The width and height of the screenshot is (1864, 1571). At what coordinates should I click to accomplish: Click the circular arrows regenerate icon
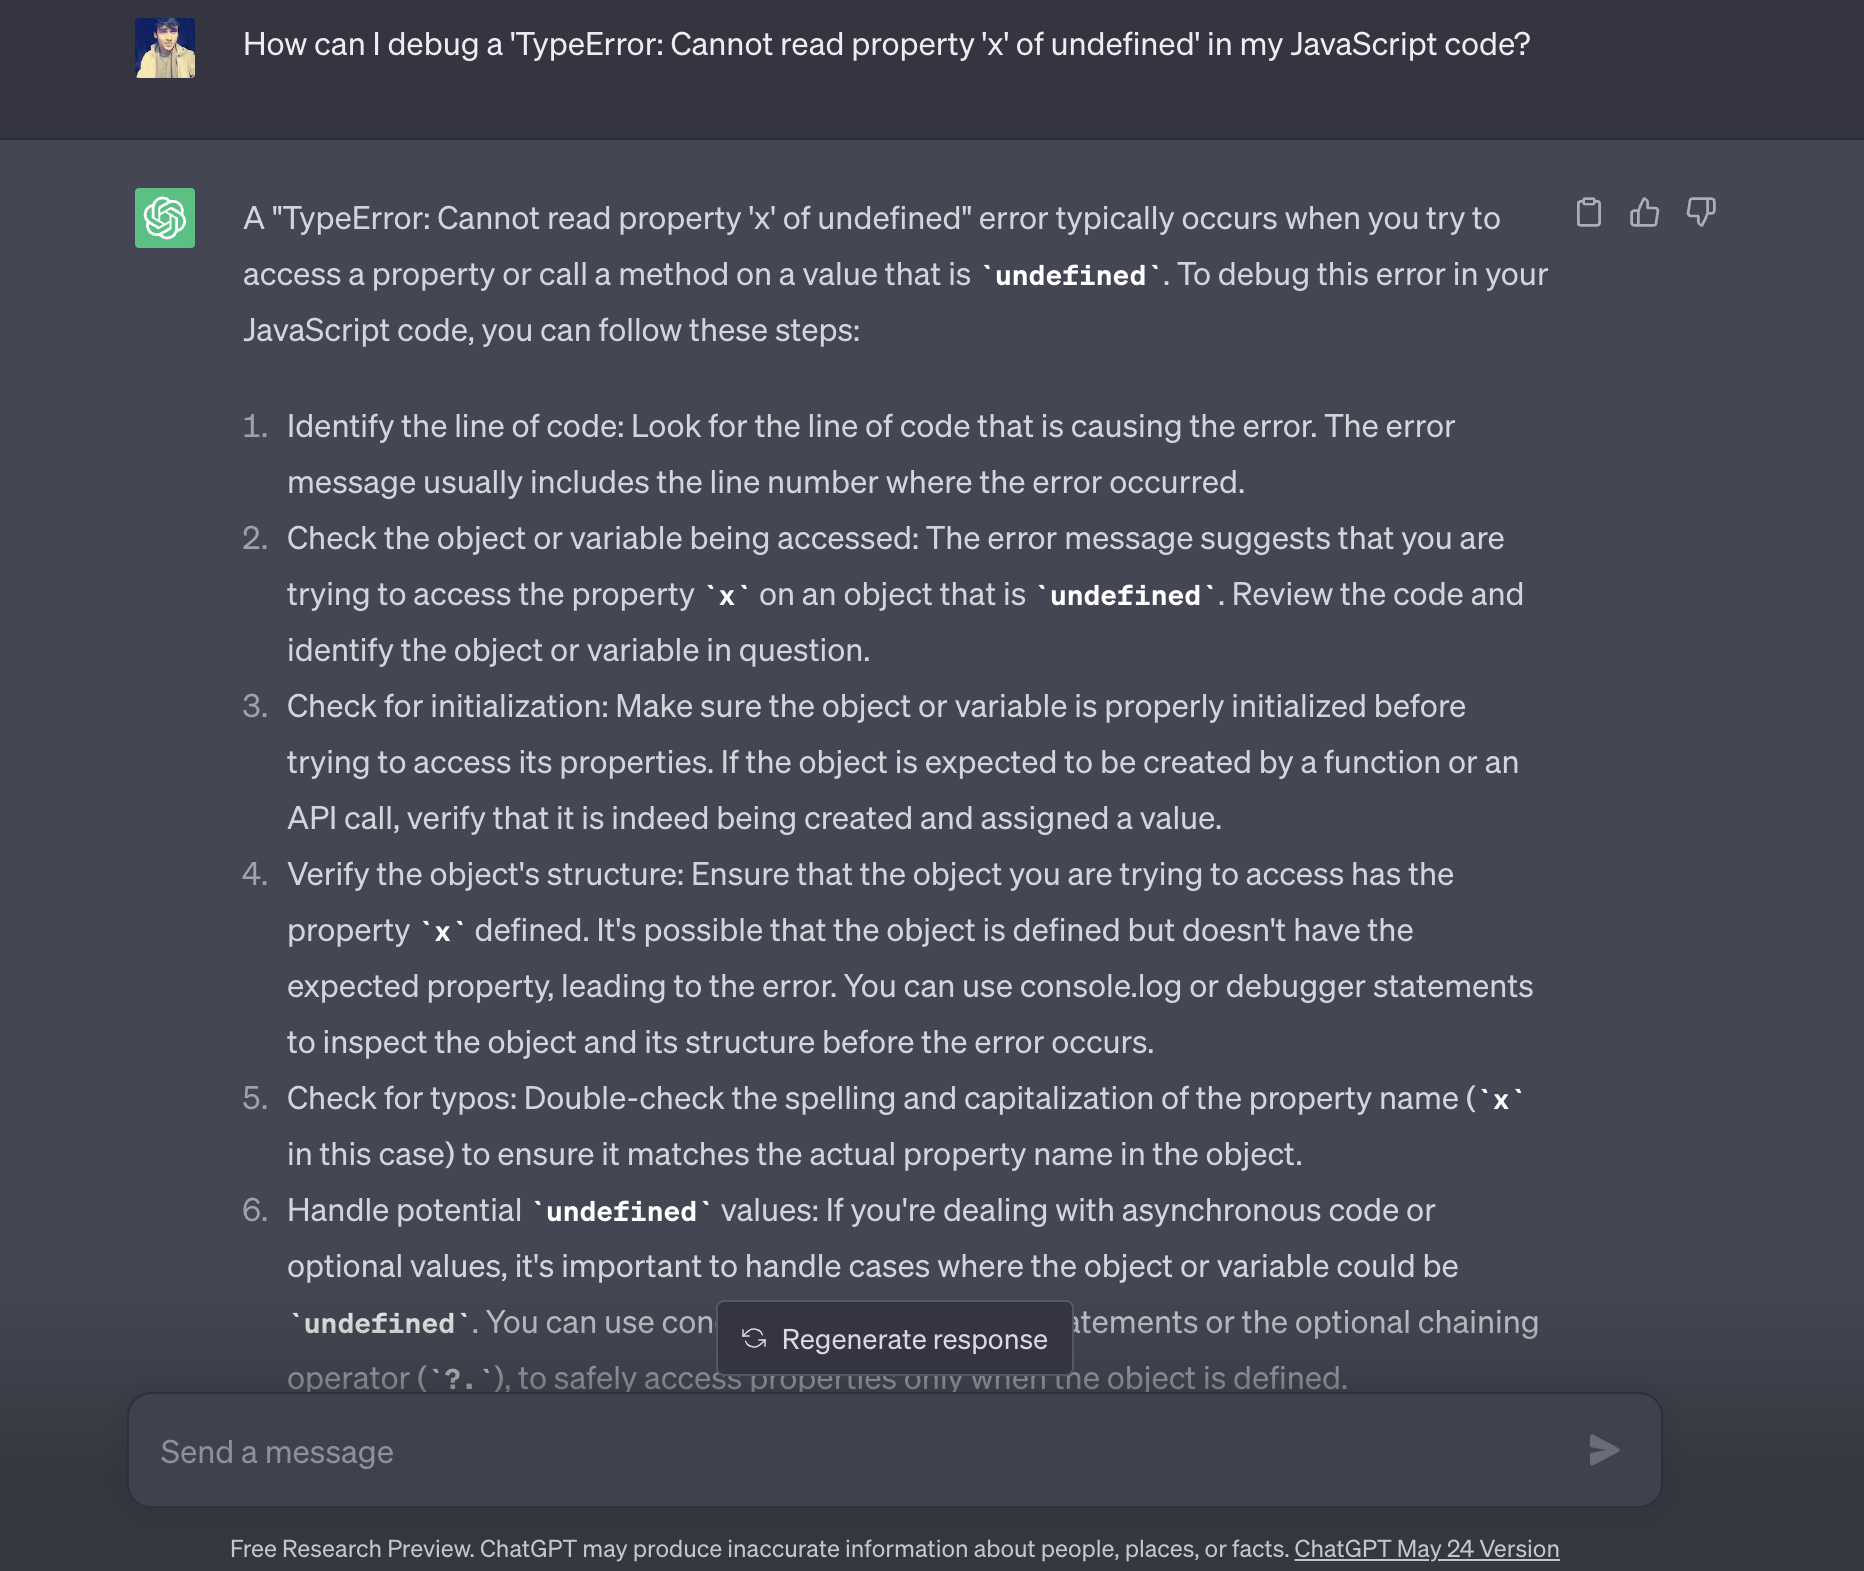(754, 1339)
